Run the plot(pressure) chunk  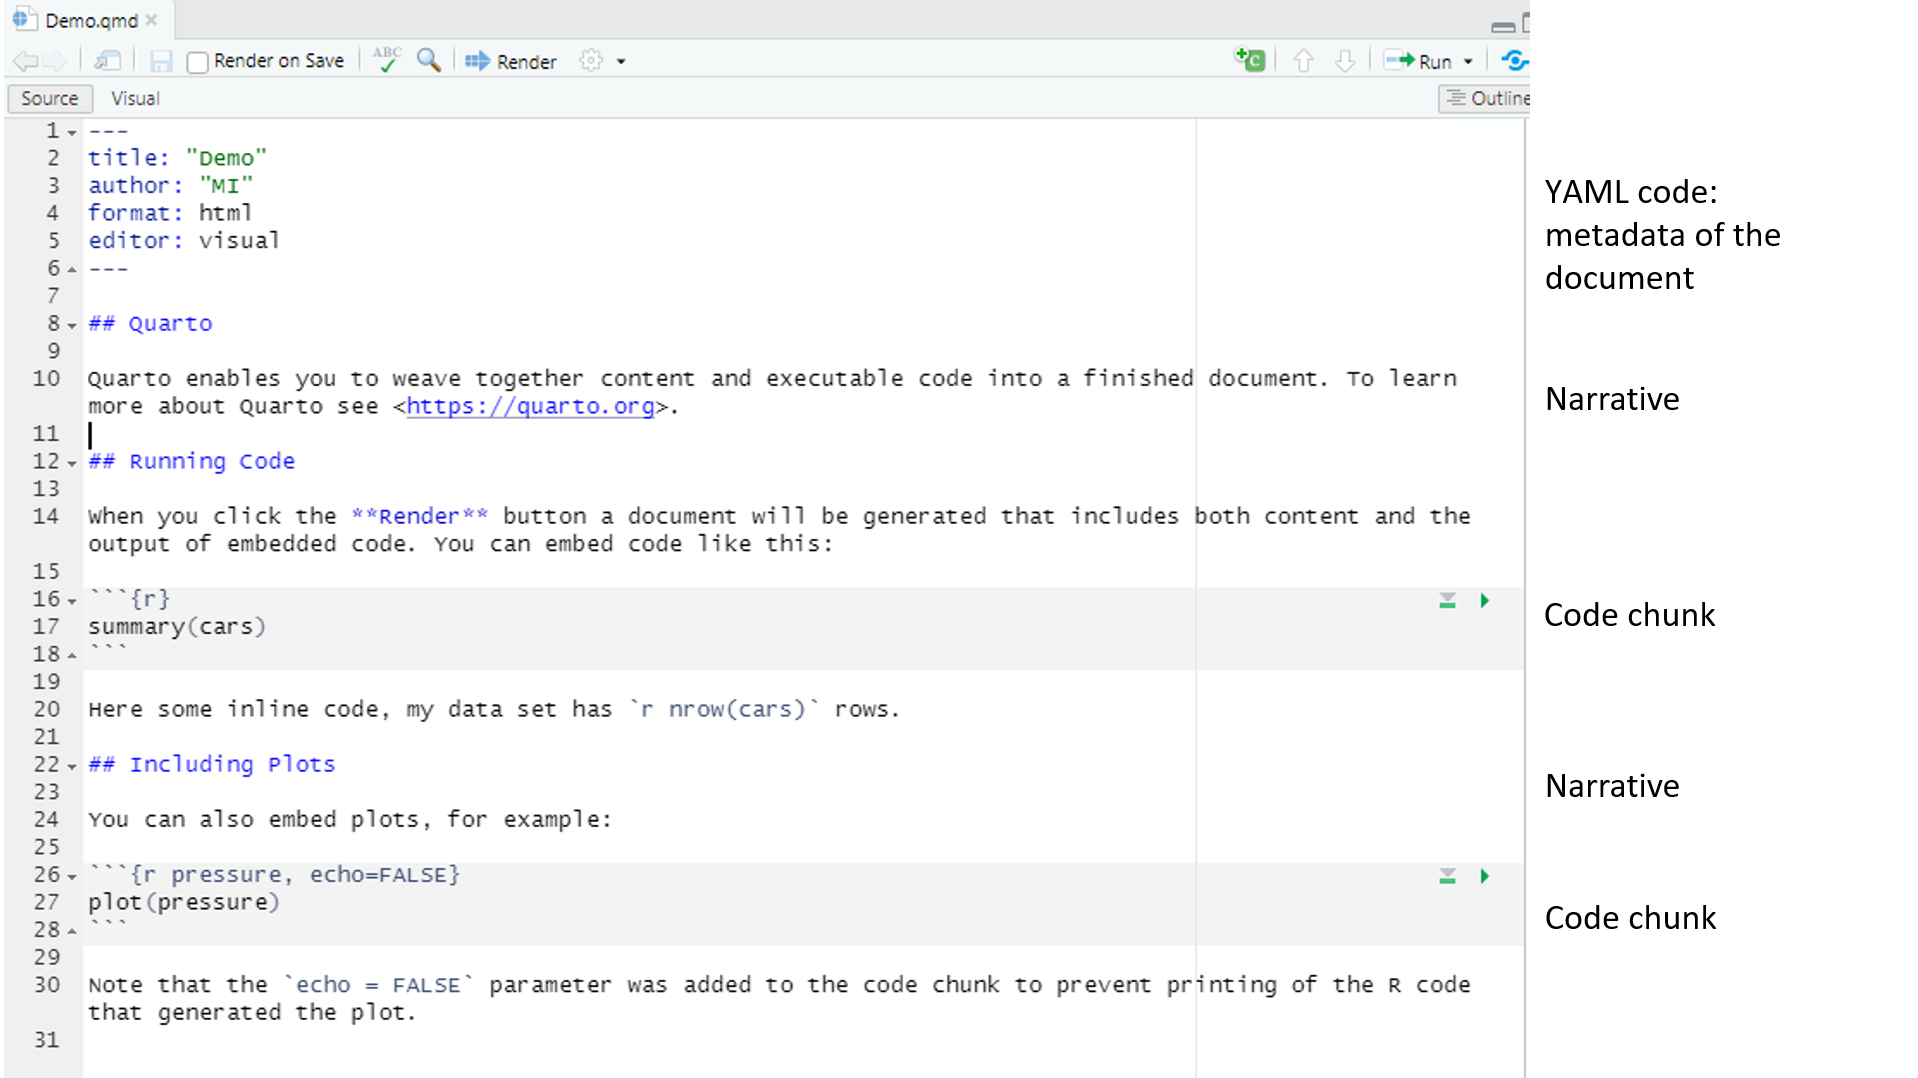1485,876
